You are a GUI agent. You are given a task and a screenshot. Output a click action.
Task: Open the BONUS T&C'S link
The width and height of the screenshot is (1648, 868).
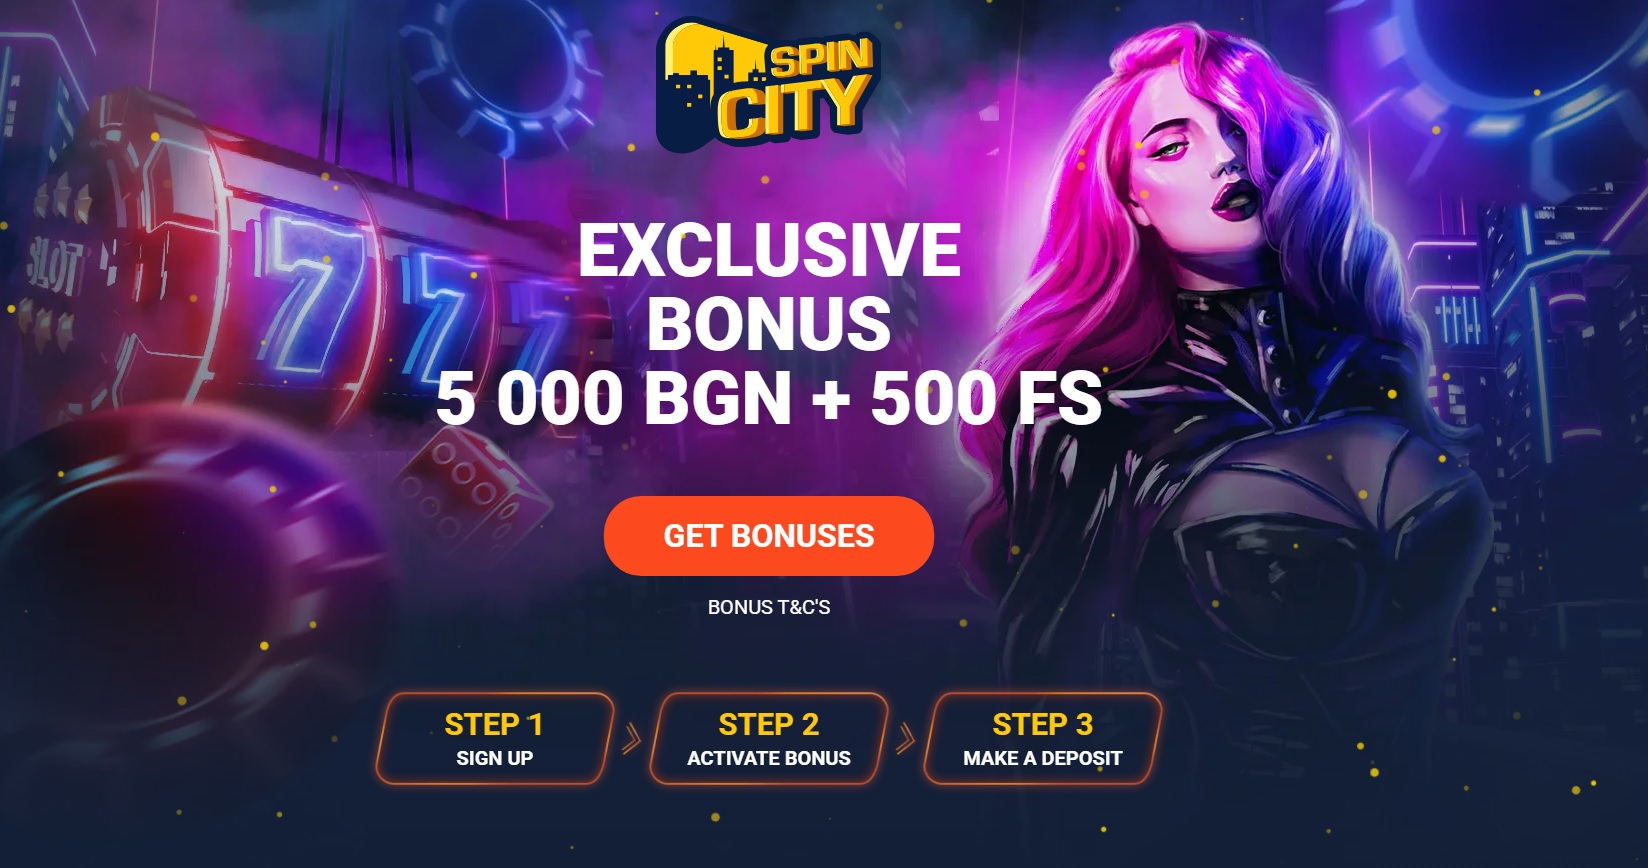[x=768, y=607]
